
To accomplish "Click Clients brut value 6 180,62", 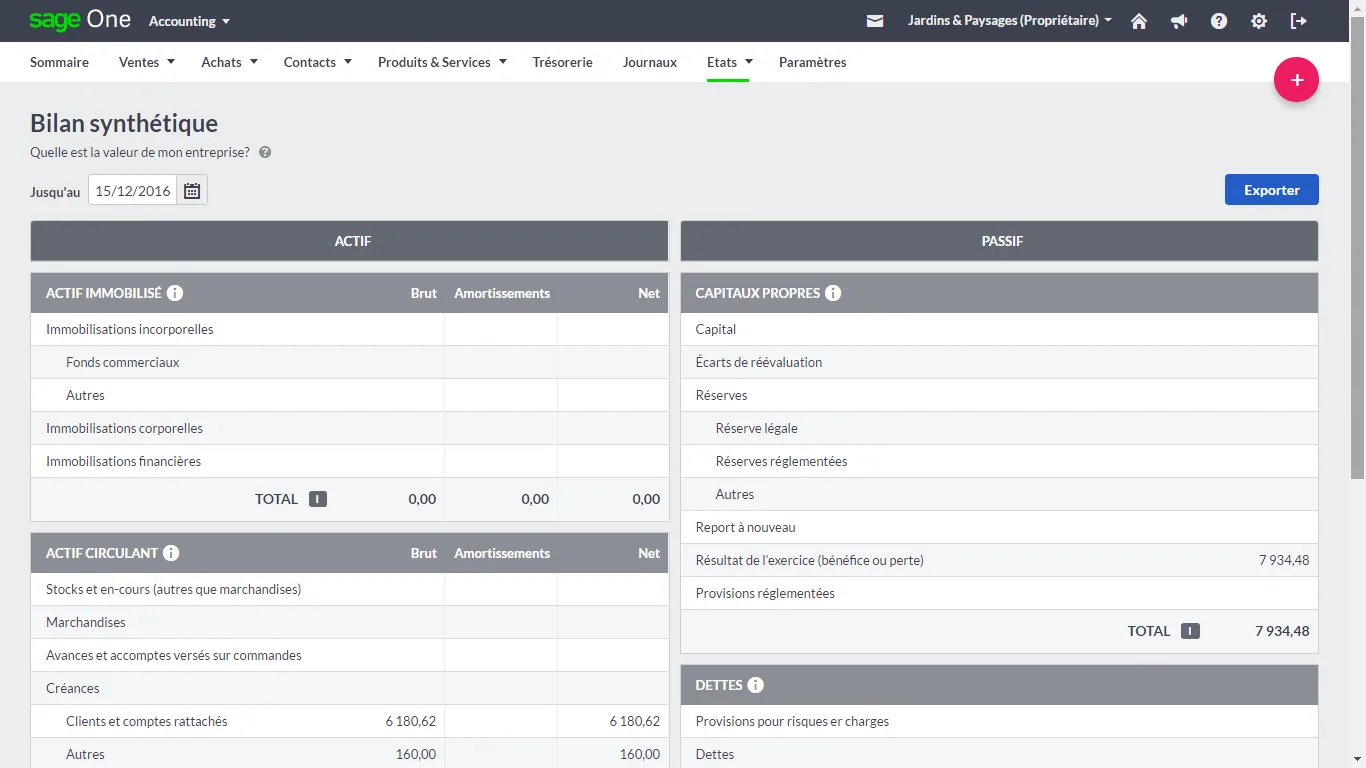I will click(x=410, y=721).
